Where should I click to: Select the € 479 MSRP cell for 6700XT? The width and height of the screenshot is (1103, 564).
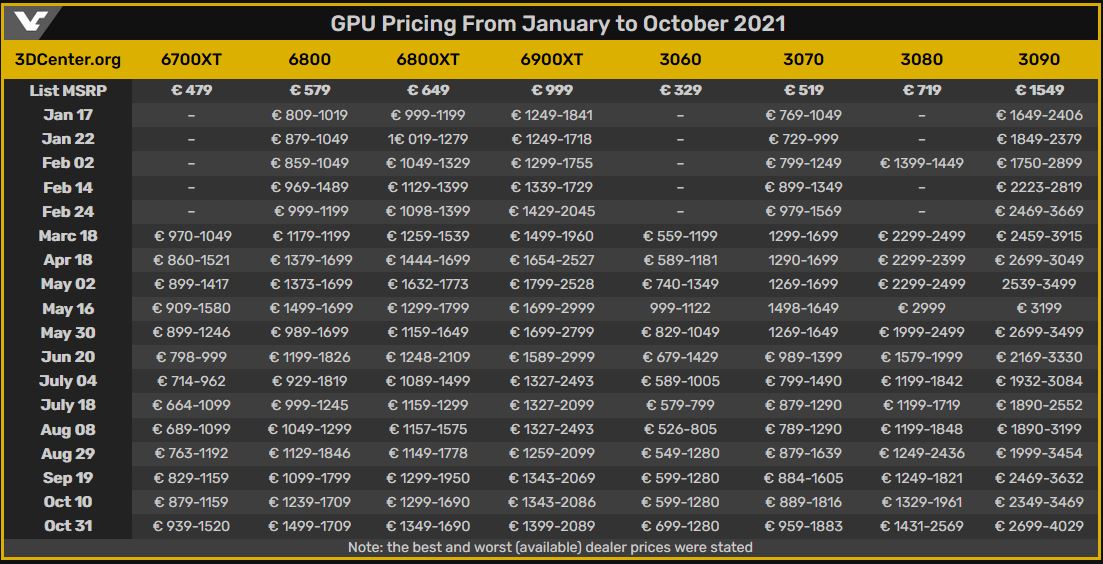click(x=191, y=90)
